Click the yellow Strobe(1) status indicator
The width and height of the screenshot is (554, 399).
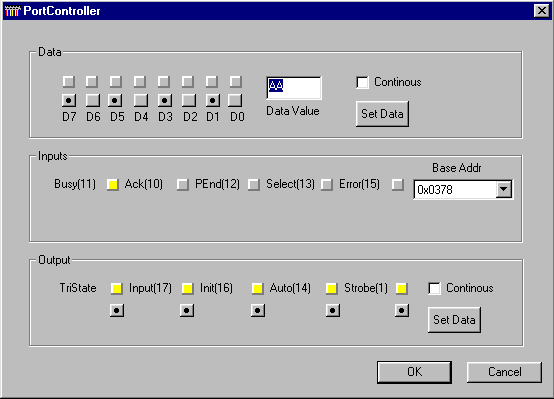(x=402, y=288)
